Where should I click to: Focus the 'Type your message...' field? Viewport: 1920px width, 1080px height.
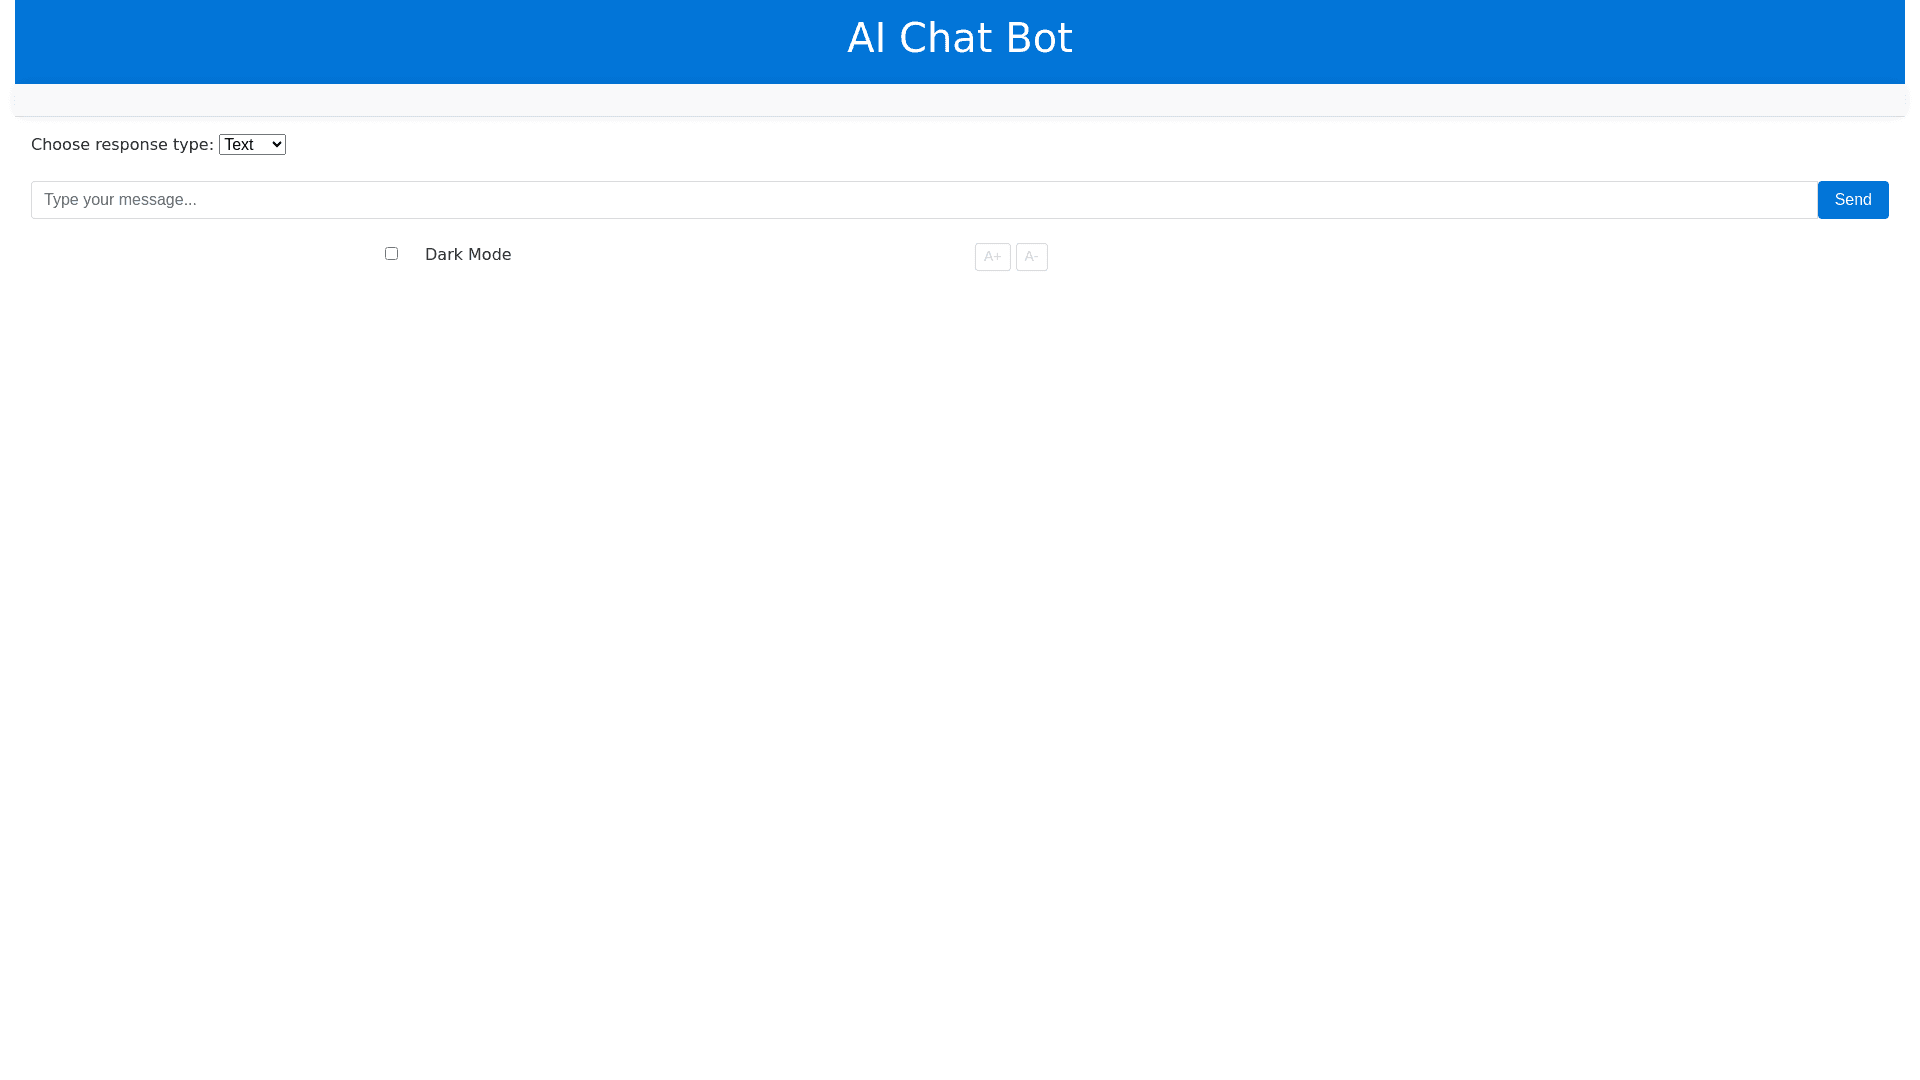click(923, 200)
